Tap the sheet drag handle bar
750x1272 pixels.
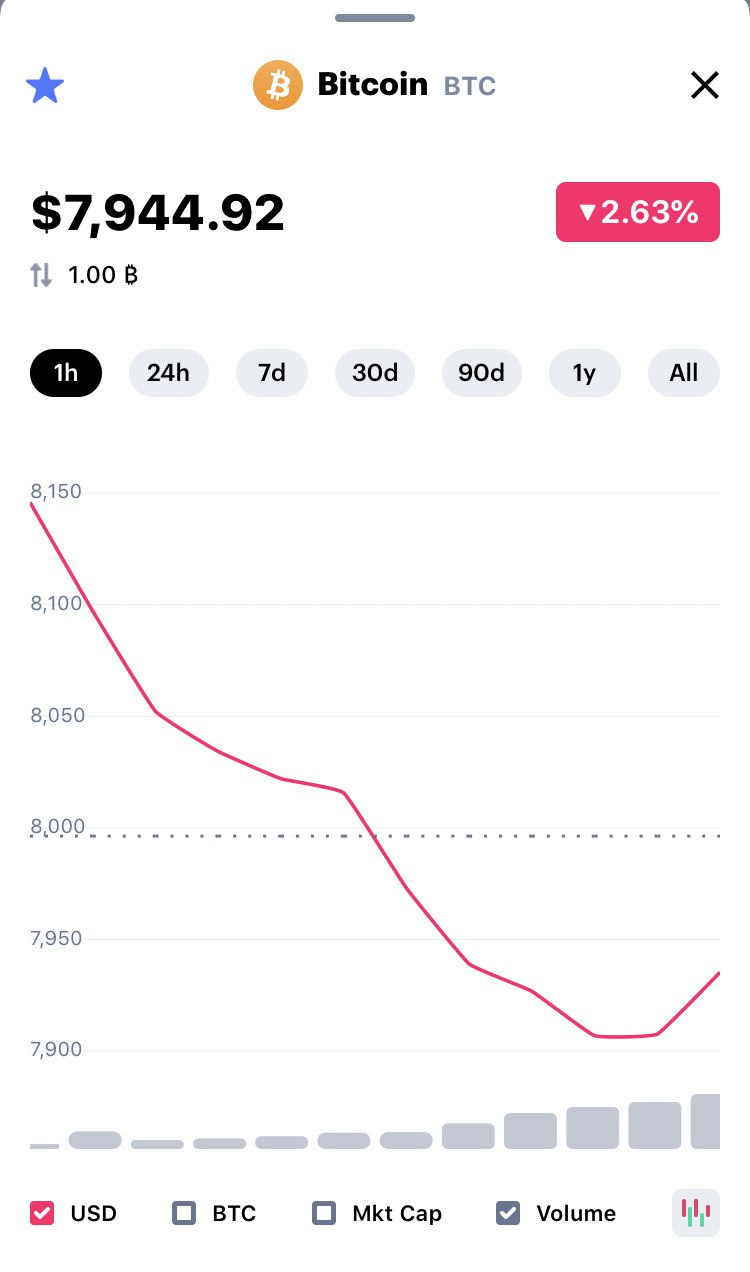[x=375, y=18]
